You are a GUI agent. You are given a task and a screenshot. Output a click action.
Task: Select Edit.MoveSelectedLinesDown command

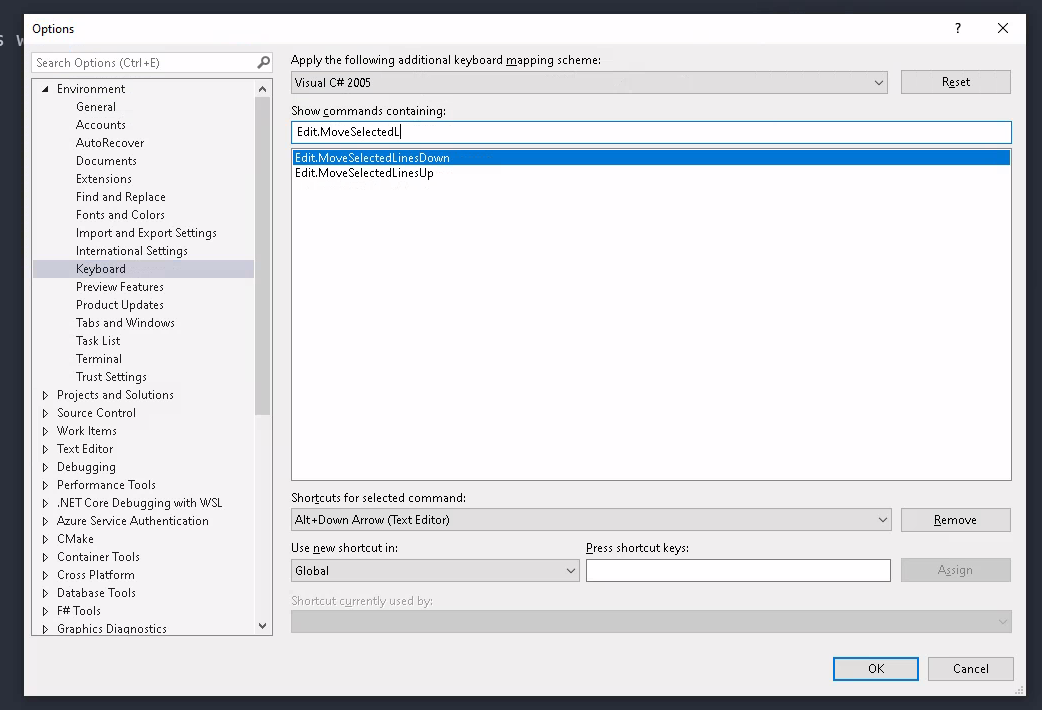coord(651,158)
